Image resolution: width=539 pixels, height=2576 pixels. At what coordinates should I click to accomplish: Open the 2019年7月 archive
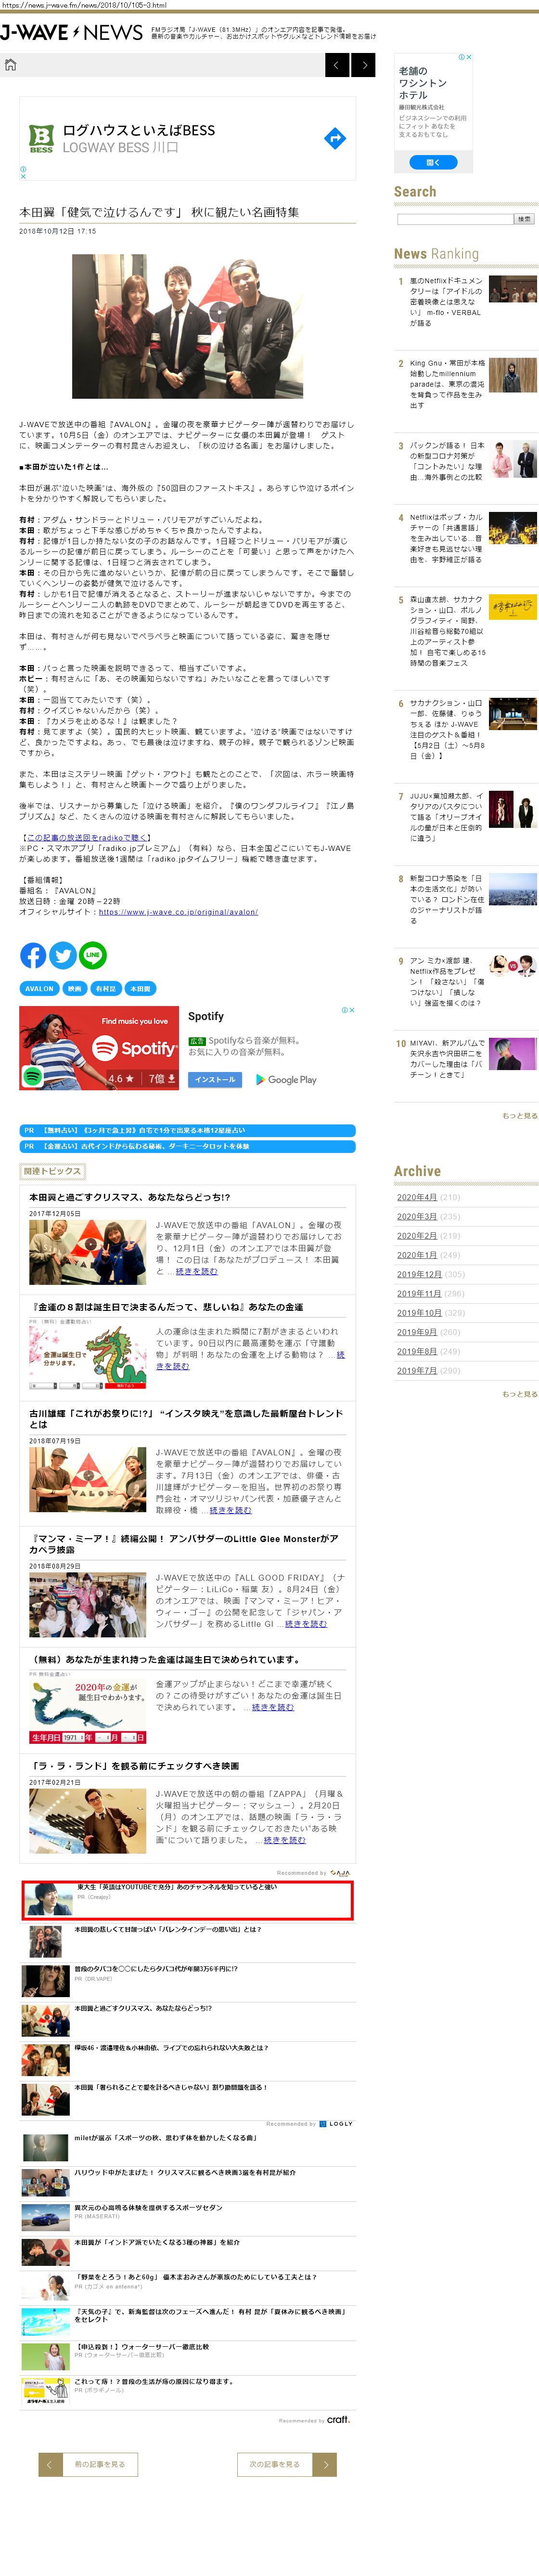416,1371
